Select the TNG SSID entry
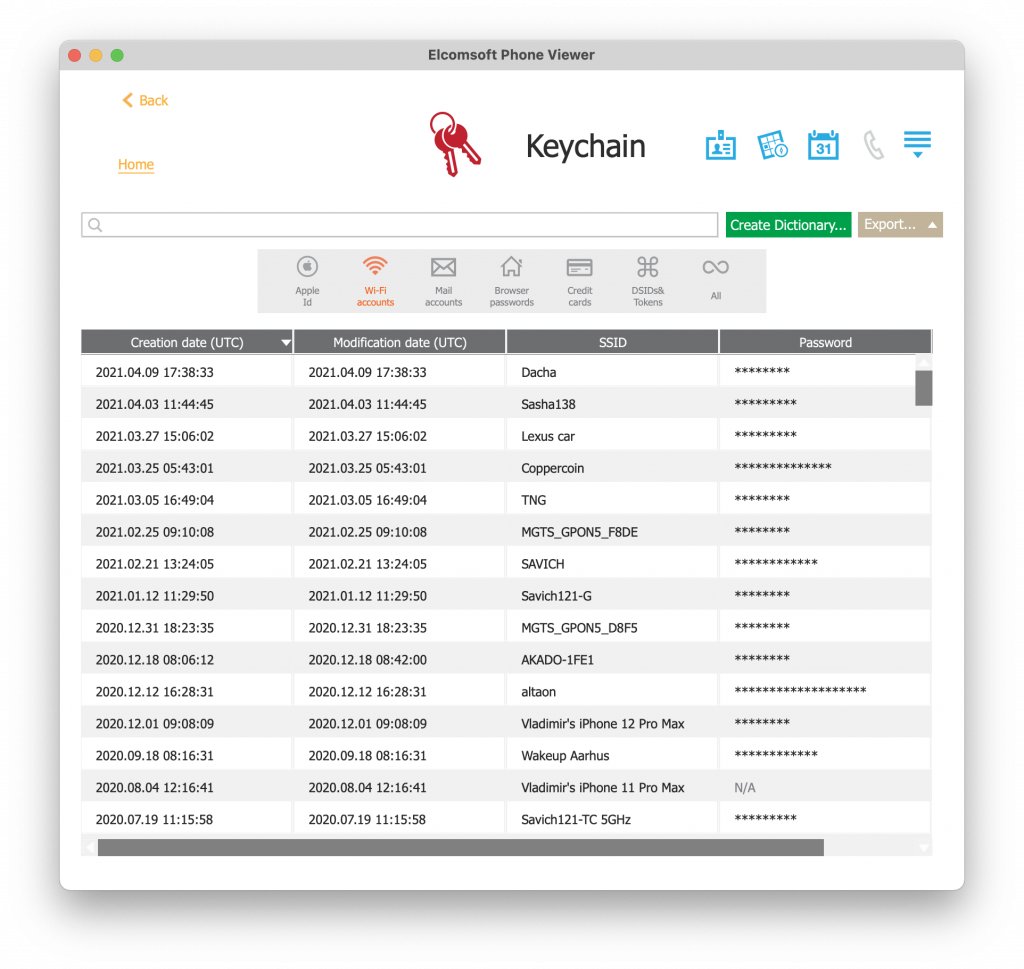Screen dimensions: 1024x969 click(x=534, y=500)
